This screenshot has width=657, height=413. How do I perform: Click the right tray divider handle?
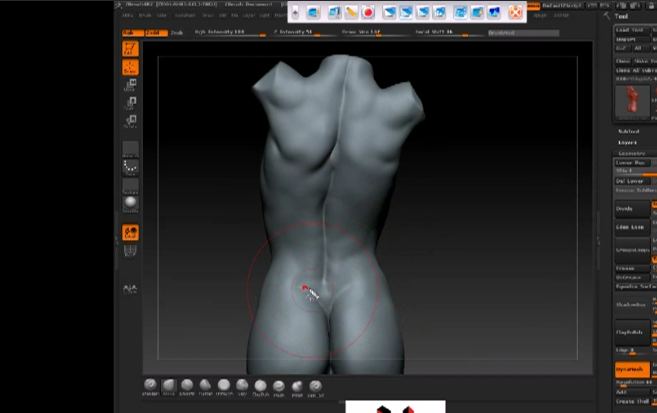point(598,242)
